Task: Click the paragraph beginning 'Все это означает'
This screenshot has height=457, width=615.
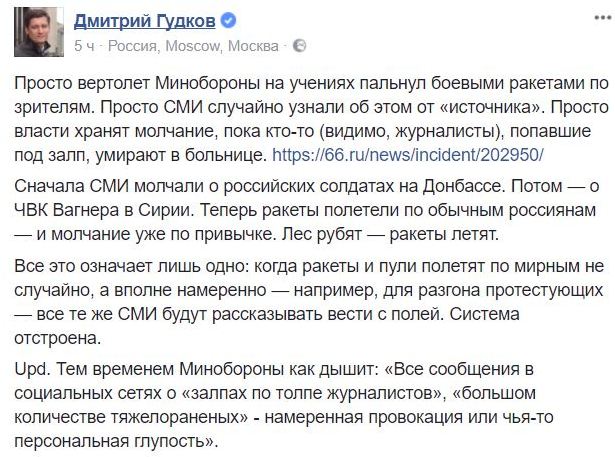Action: [x=309, y=302]
